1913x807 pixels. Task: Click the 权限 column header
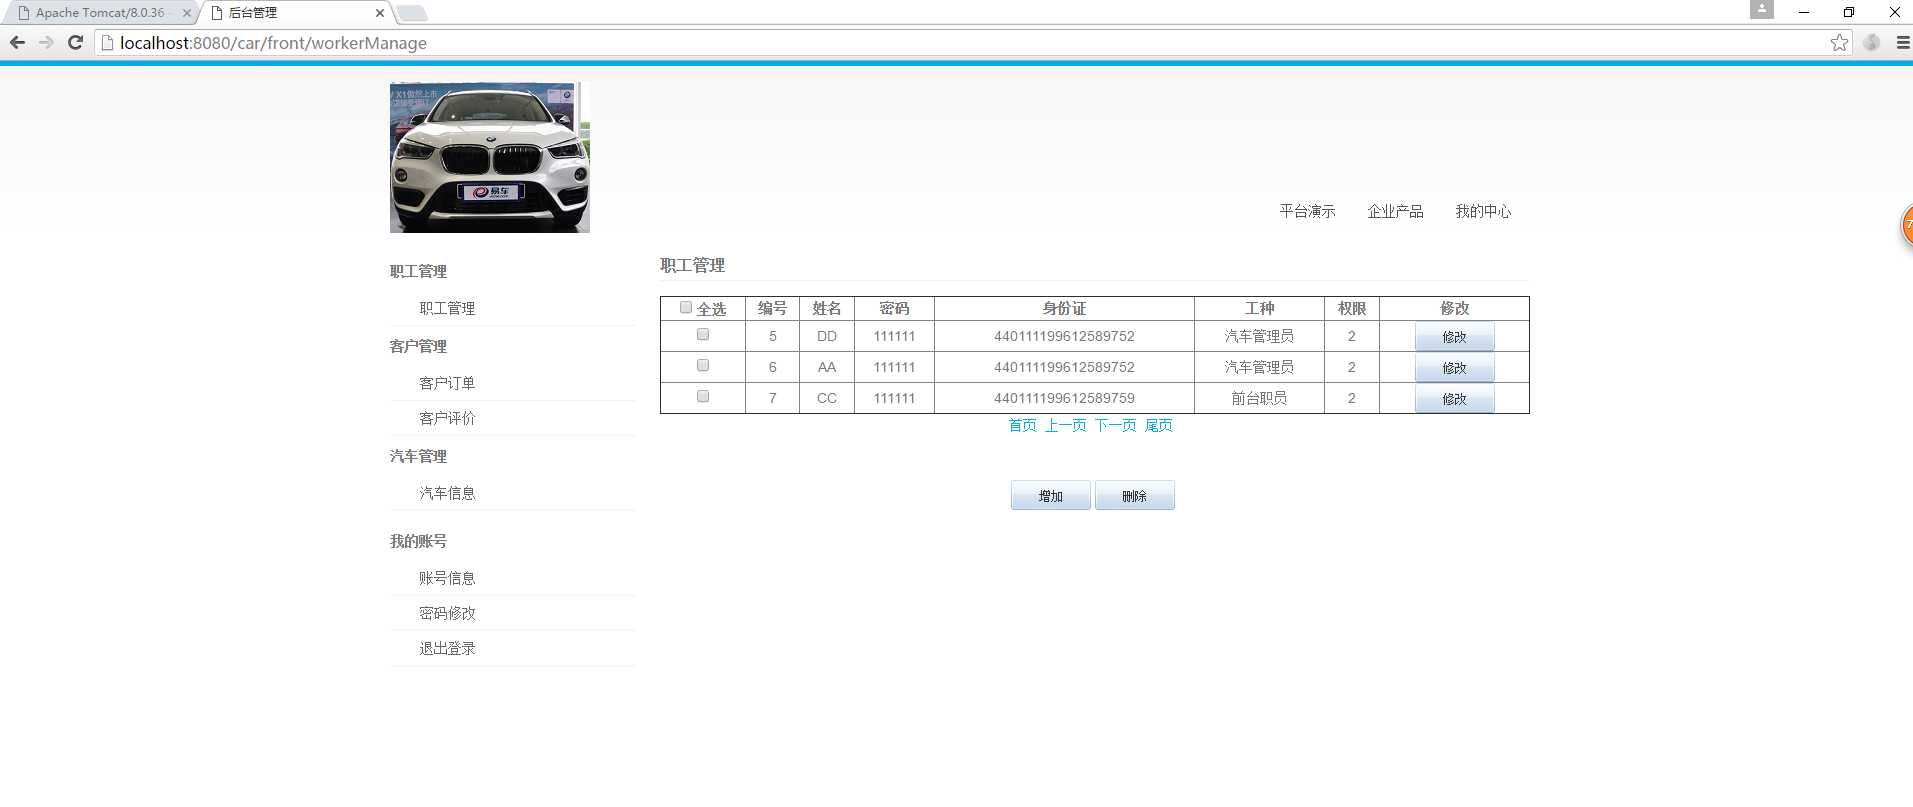click(x=1352, y=308)
